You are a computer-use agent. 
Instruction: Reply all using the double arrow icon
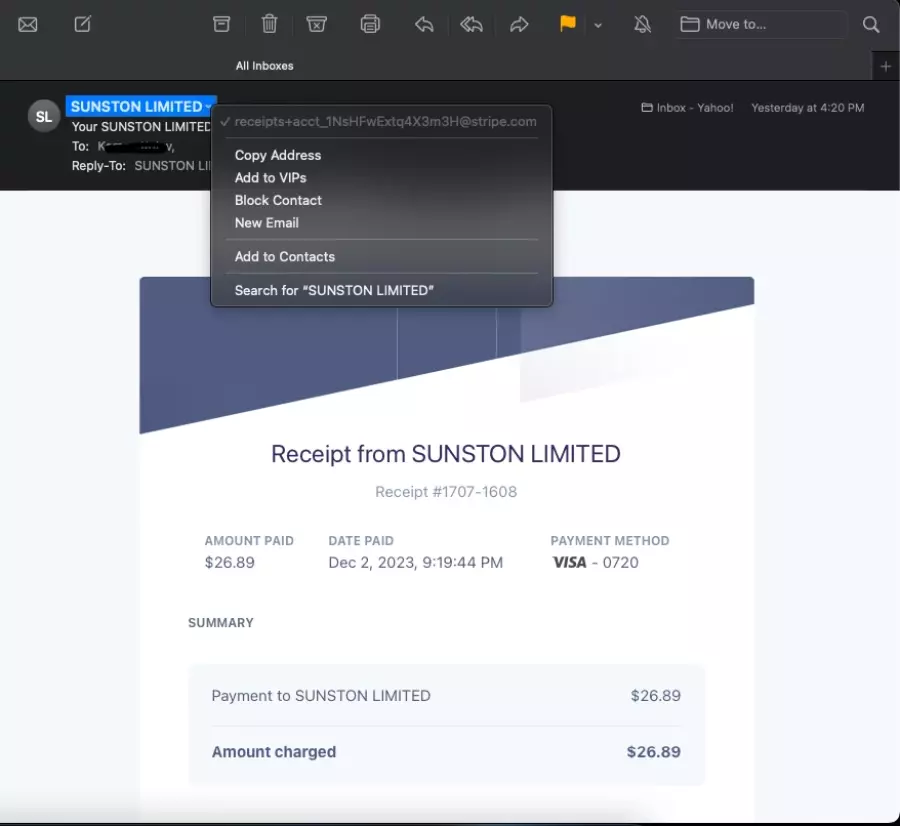[471, 24]
